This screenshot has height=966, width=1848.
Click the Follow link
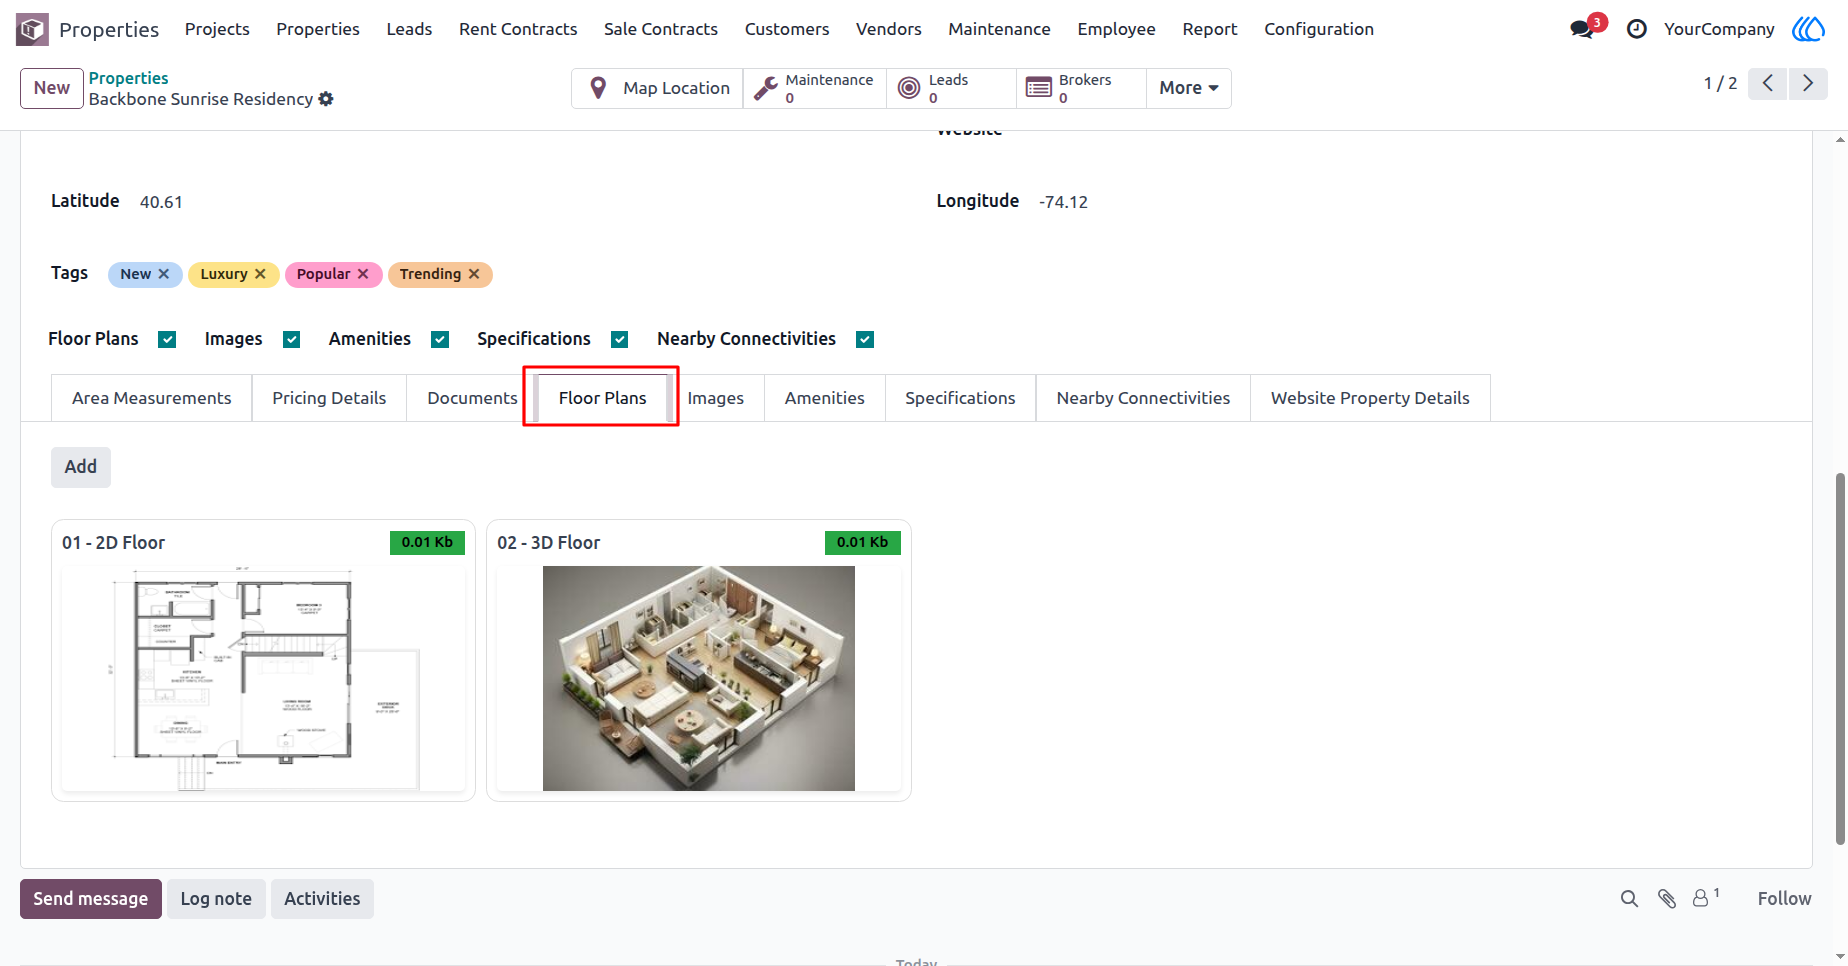(1784, 899)
